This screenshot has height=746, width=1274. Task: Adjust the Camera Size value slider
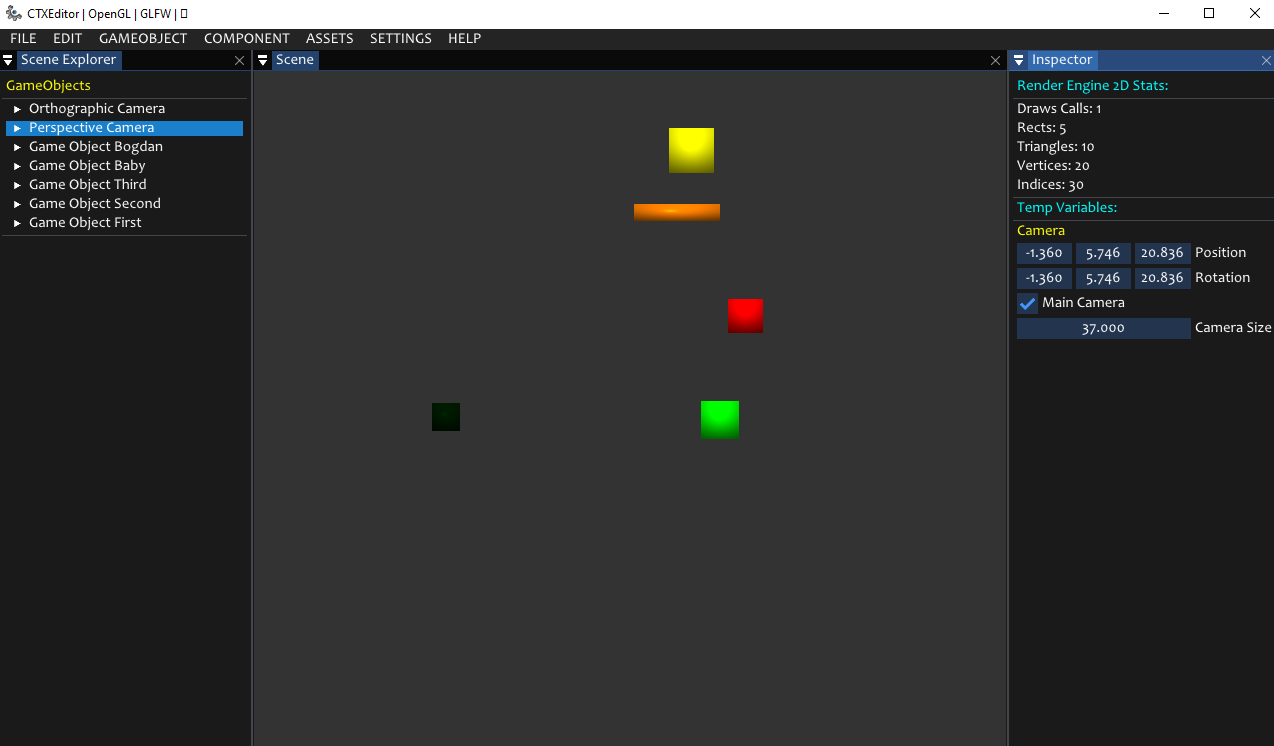tap(1103, 328)
